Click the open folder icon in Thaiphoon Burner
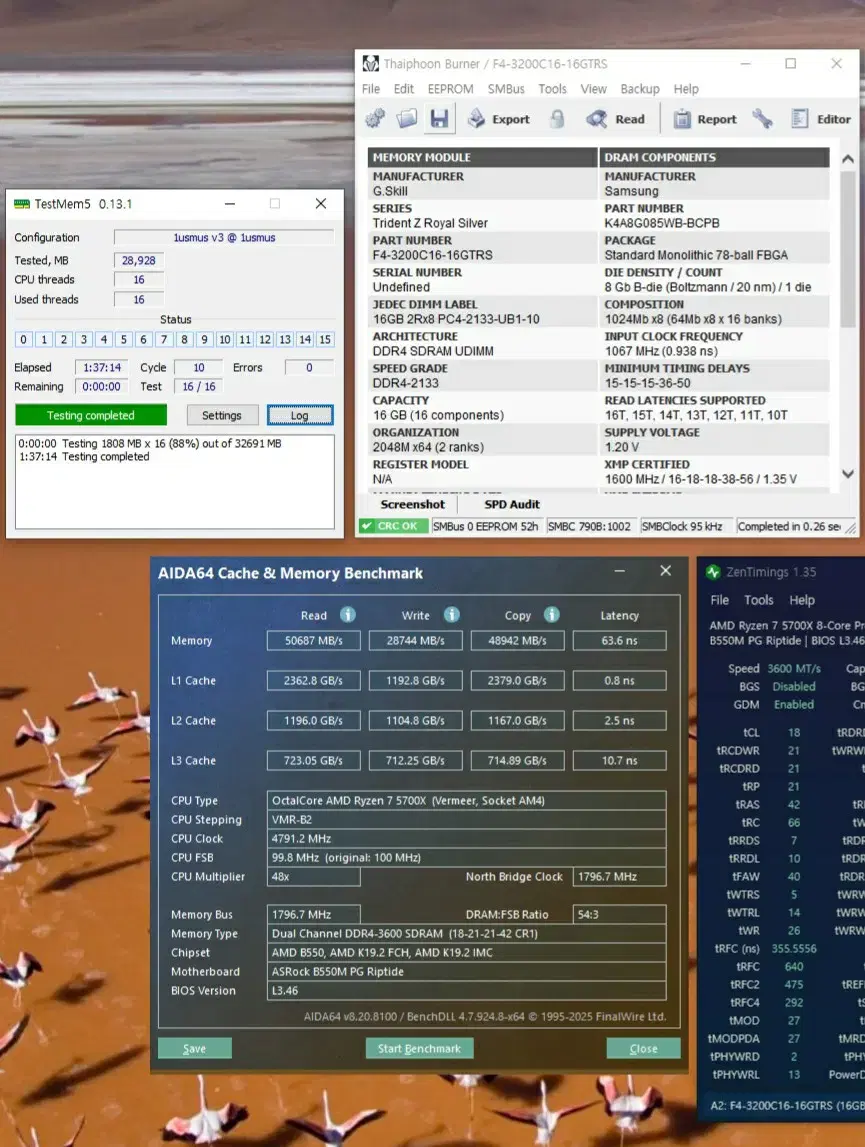The height and width of the screenshot is (1147, 865). (406, 119)
